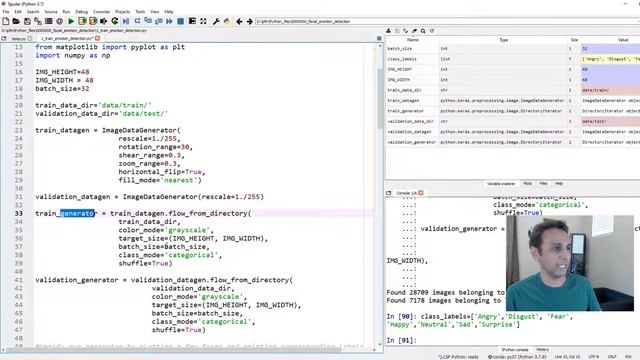Import data icon in Variable explorer
640x360 pixels.
[388, 31]
